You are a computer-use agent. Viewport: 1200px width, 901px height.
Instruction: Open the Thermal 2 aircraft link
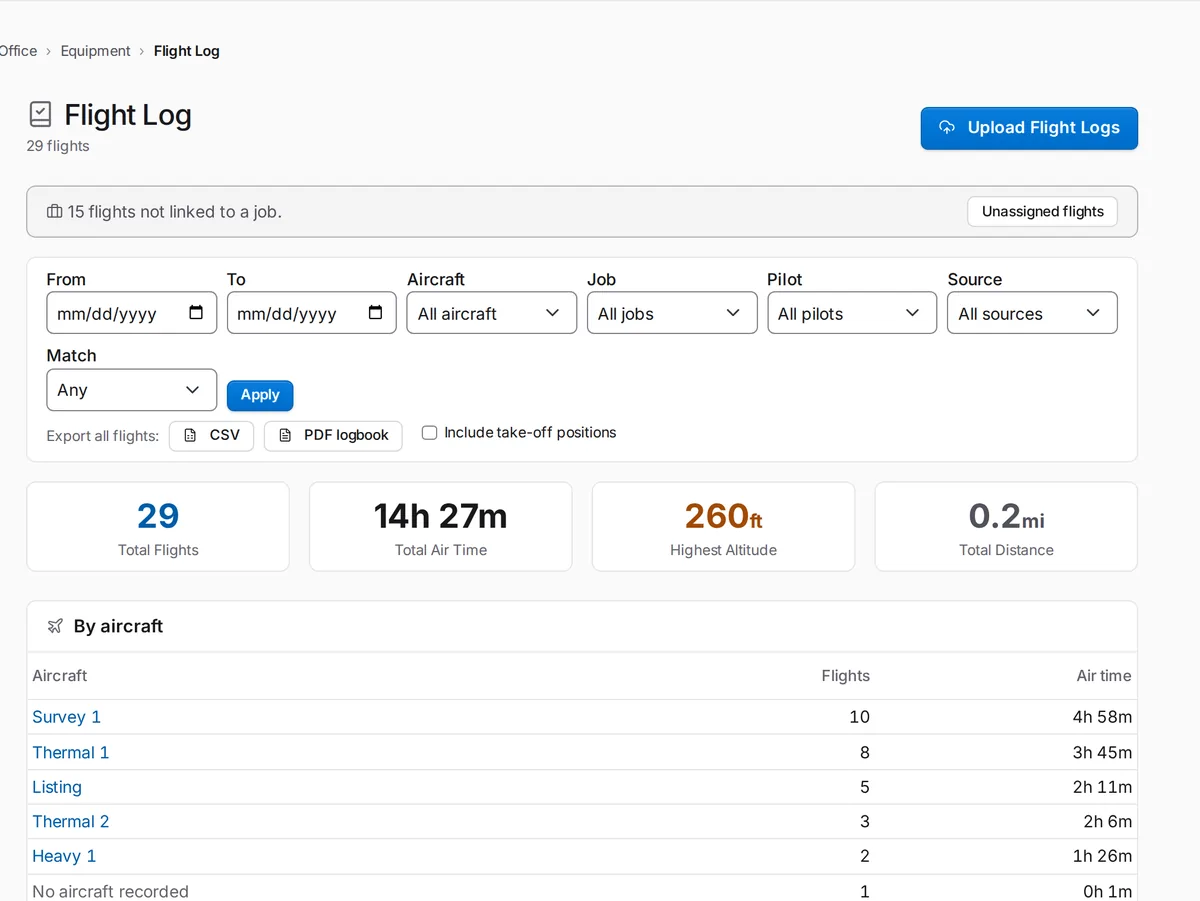pyautogui.click(x=70, y=822)
